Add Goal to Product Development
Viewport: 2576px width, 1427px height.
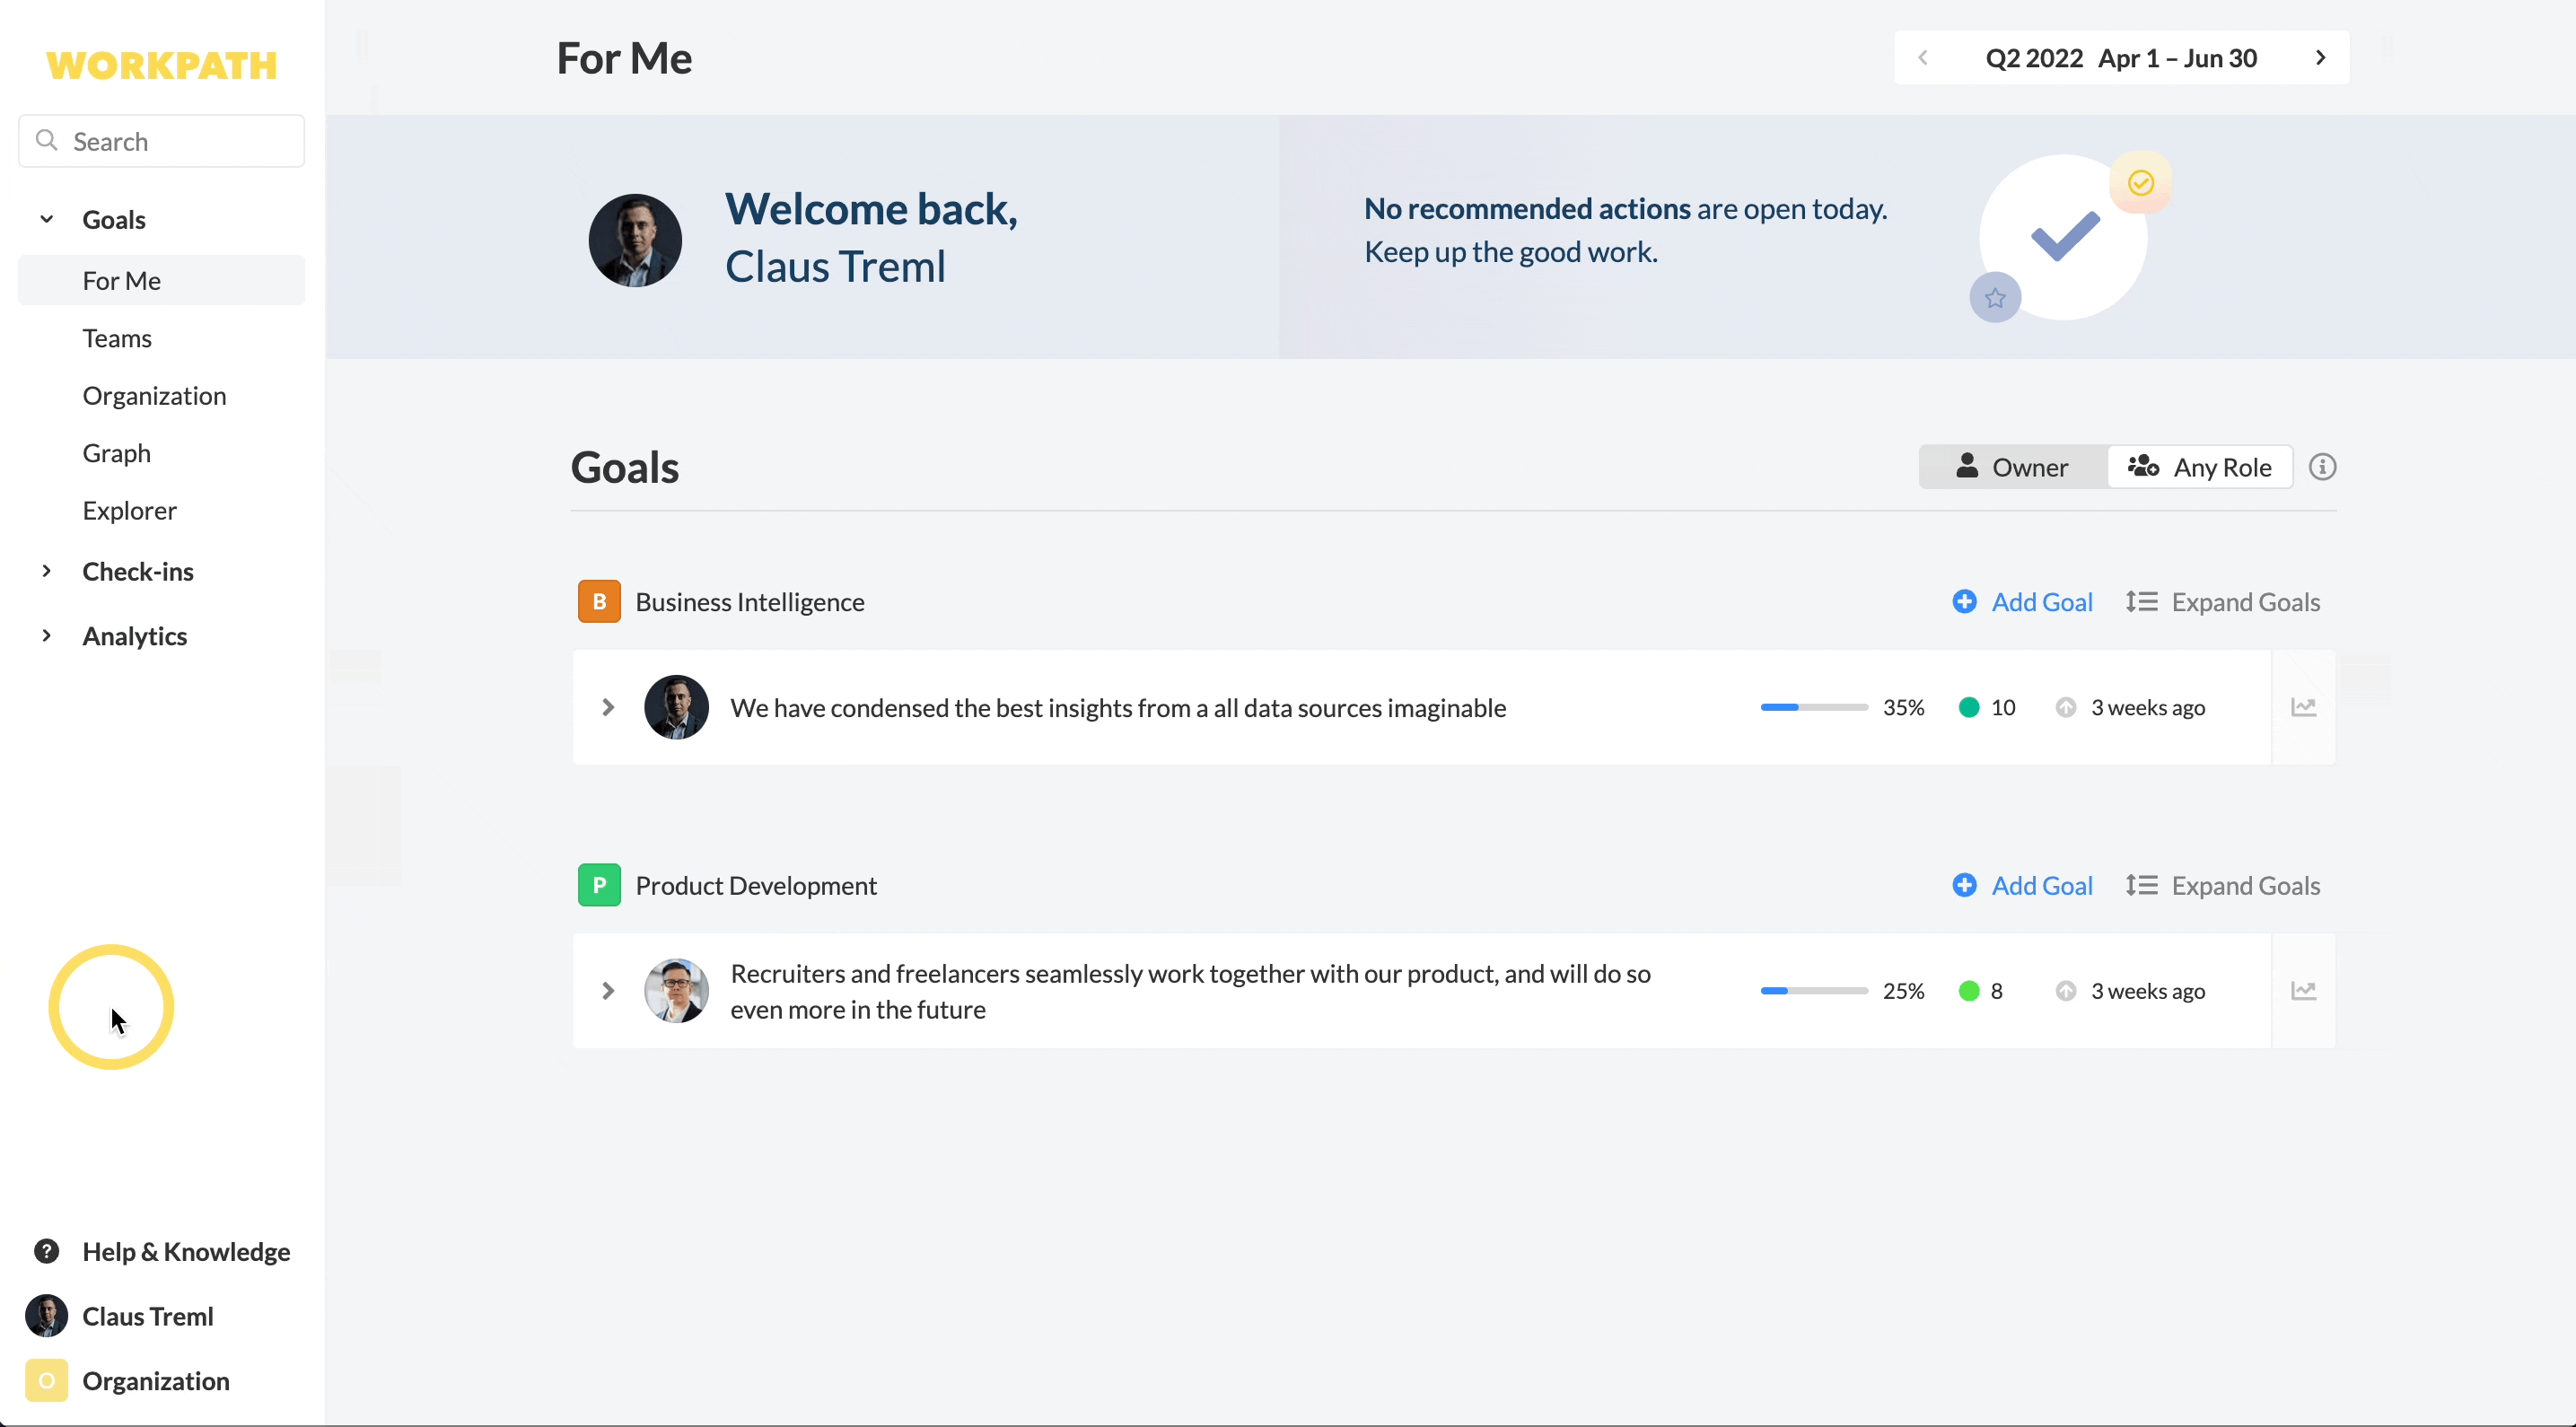click(2022, 886)
